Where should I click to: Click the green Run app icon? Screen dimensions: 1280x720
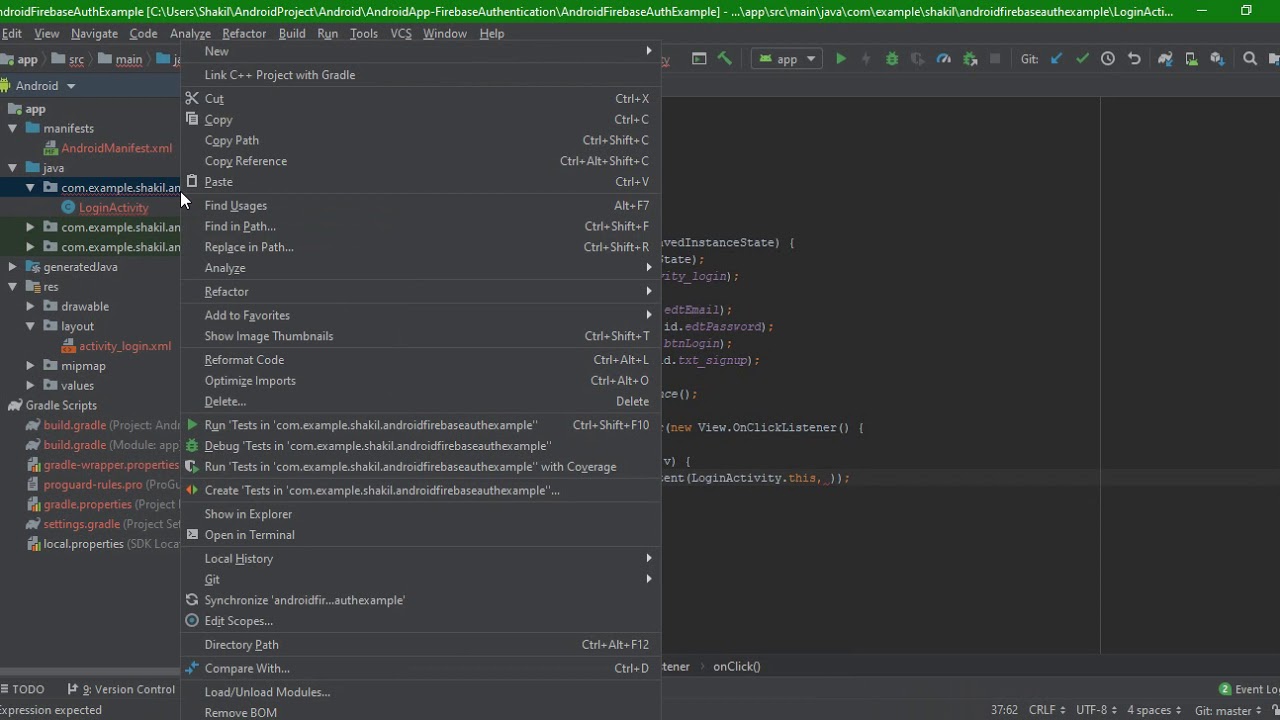coord(841,59)
